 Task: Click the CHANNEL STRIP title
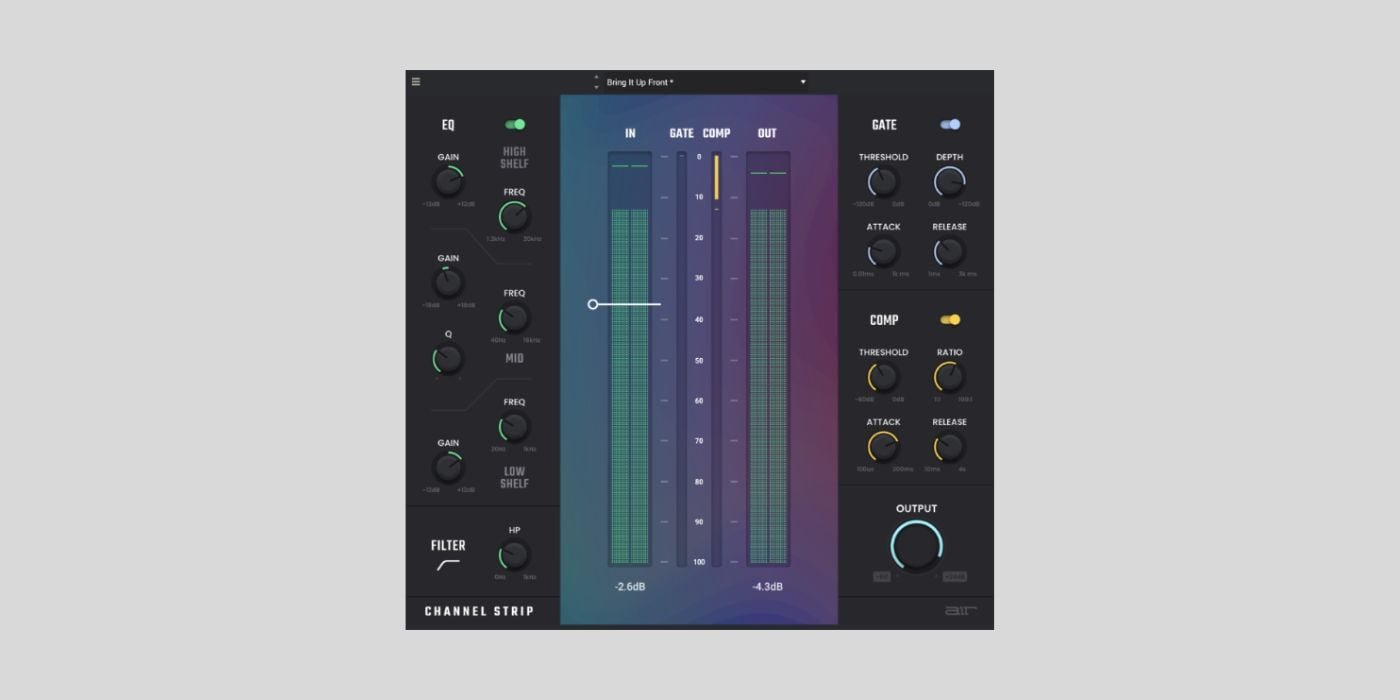pyautogui.click(x=479, y=611)
